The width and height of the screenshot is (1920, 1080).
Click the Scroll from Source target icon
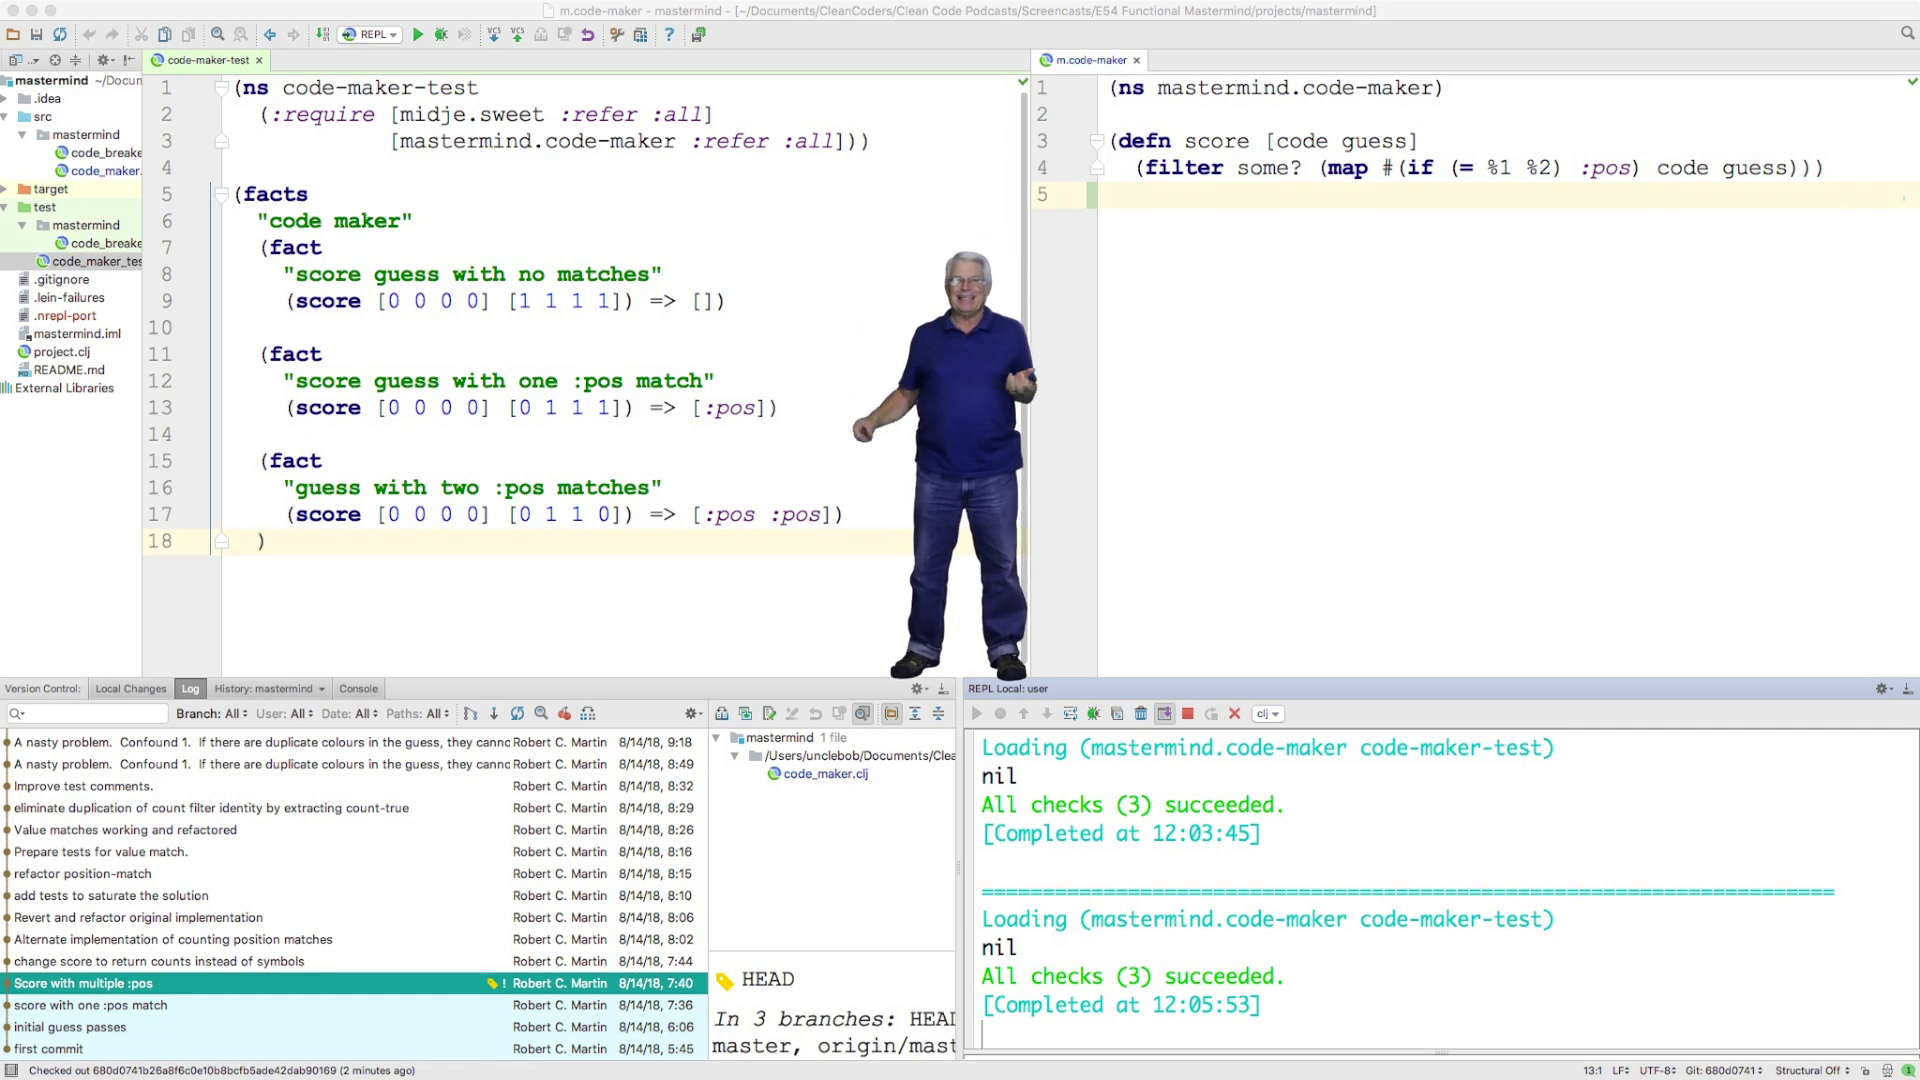tap(55, 60)
